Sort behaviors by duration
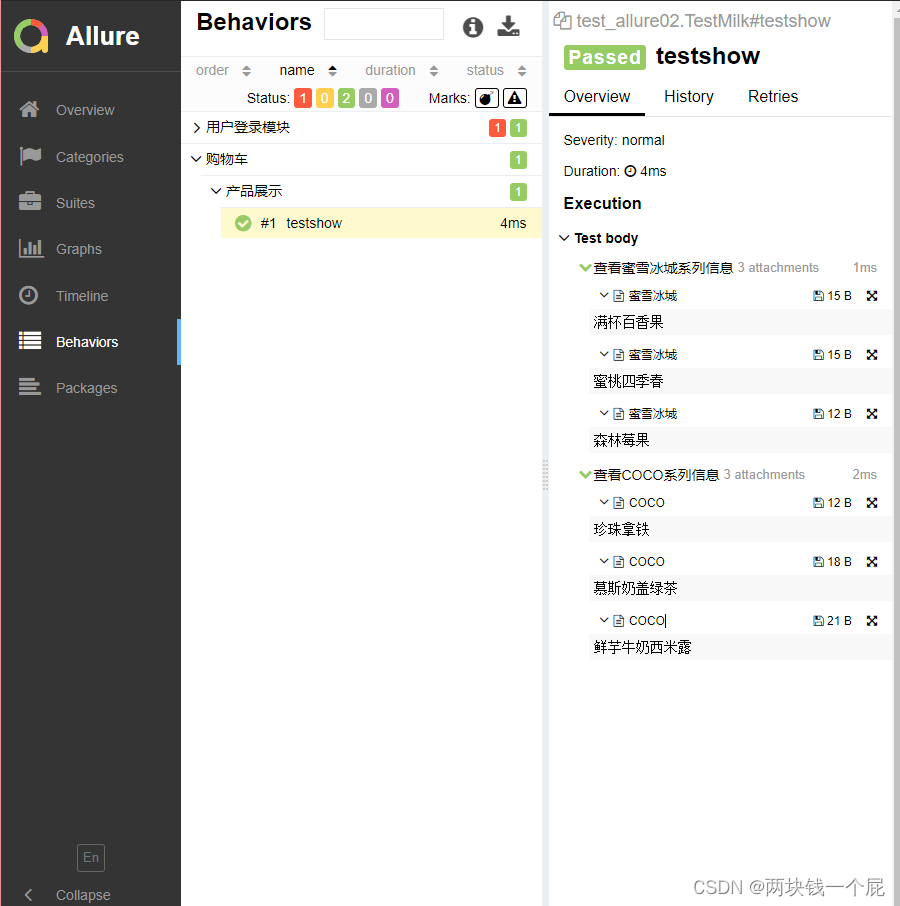 click(401, 70)
